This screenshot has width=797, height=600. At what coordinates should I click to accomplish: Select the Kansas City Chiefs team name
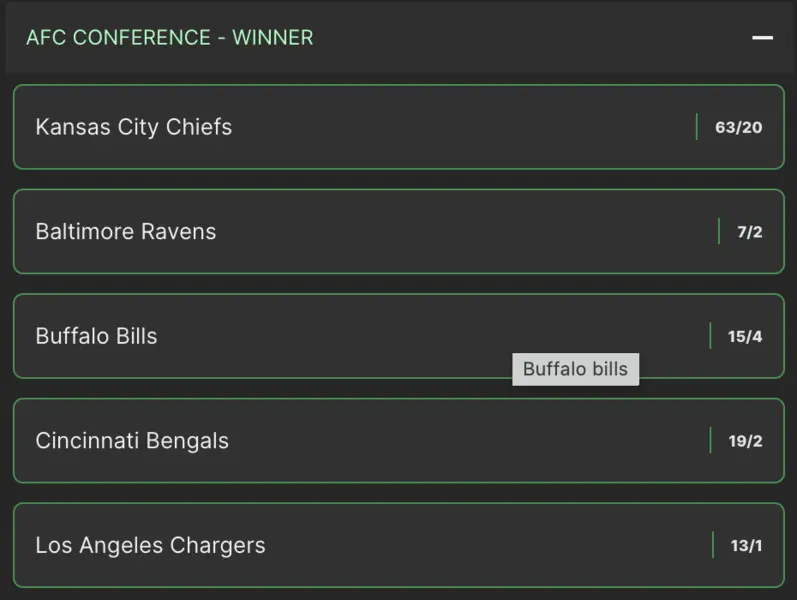point(133,127)
